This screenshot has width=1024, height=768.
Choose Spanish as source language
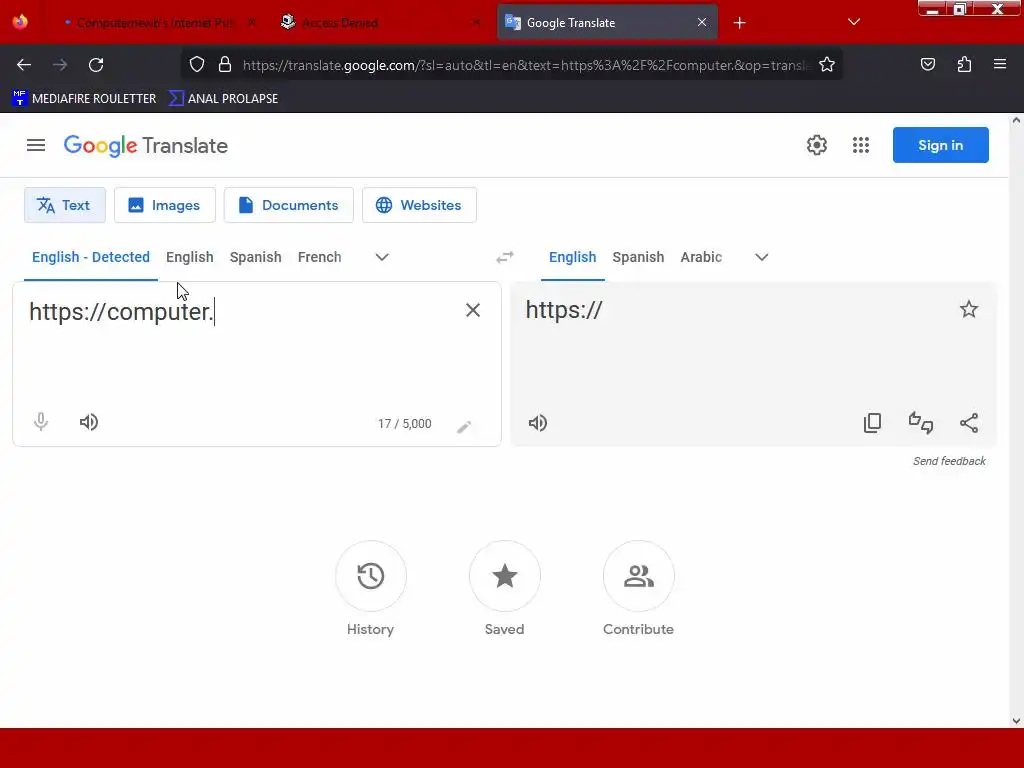point(255,257)
